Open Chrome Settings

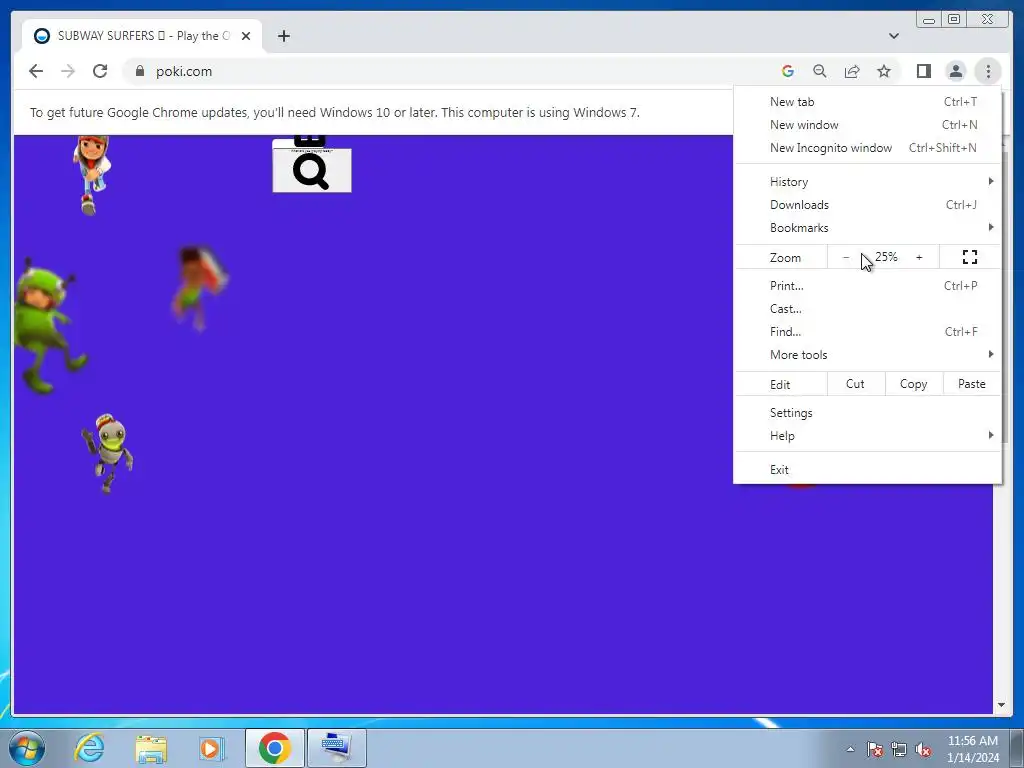(x=867, y=413)
